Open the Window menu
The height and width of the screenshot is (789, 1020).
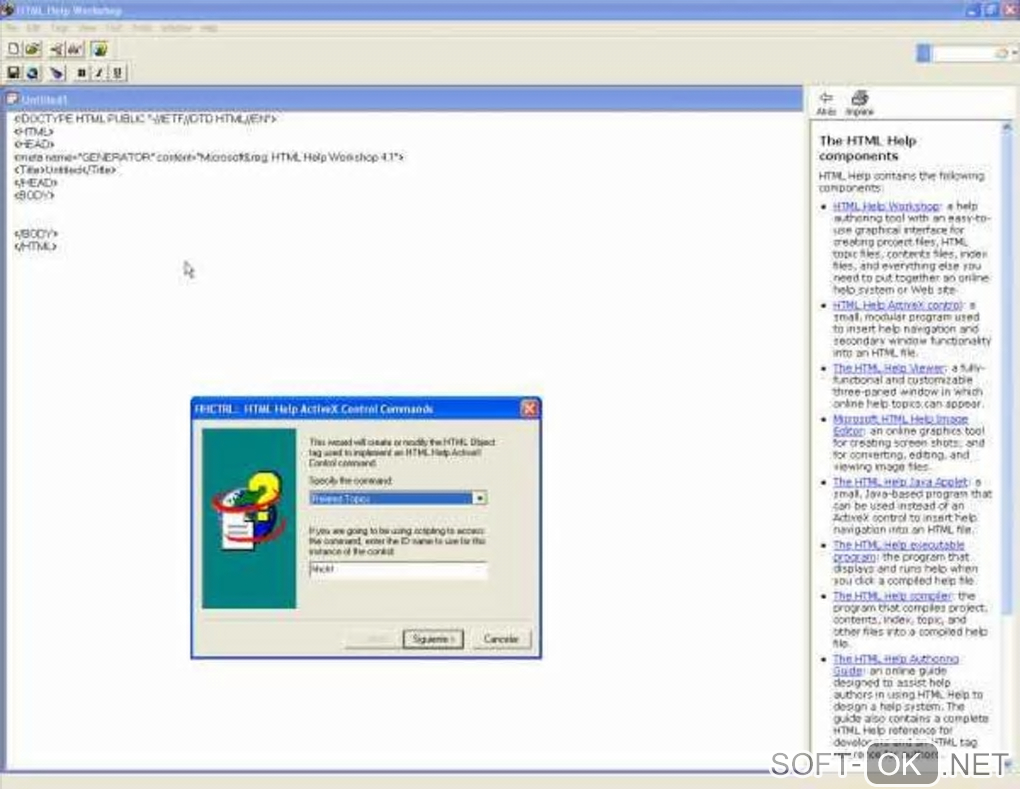click(x=176, y=28)
